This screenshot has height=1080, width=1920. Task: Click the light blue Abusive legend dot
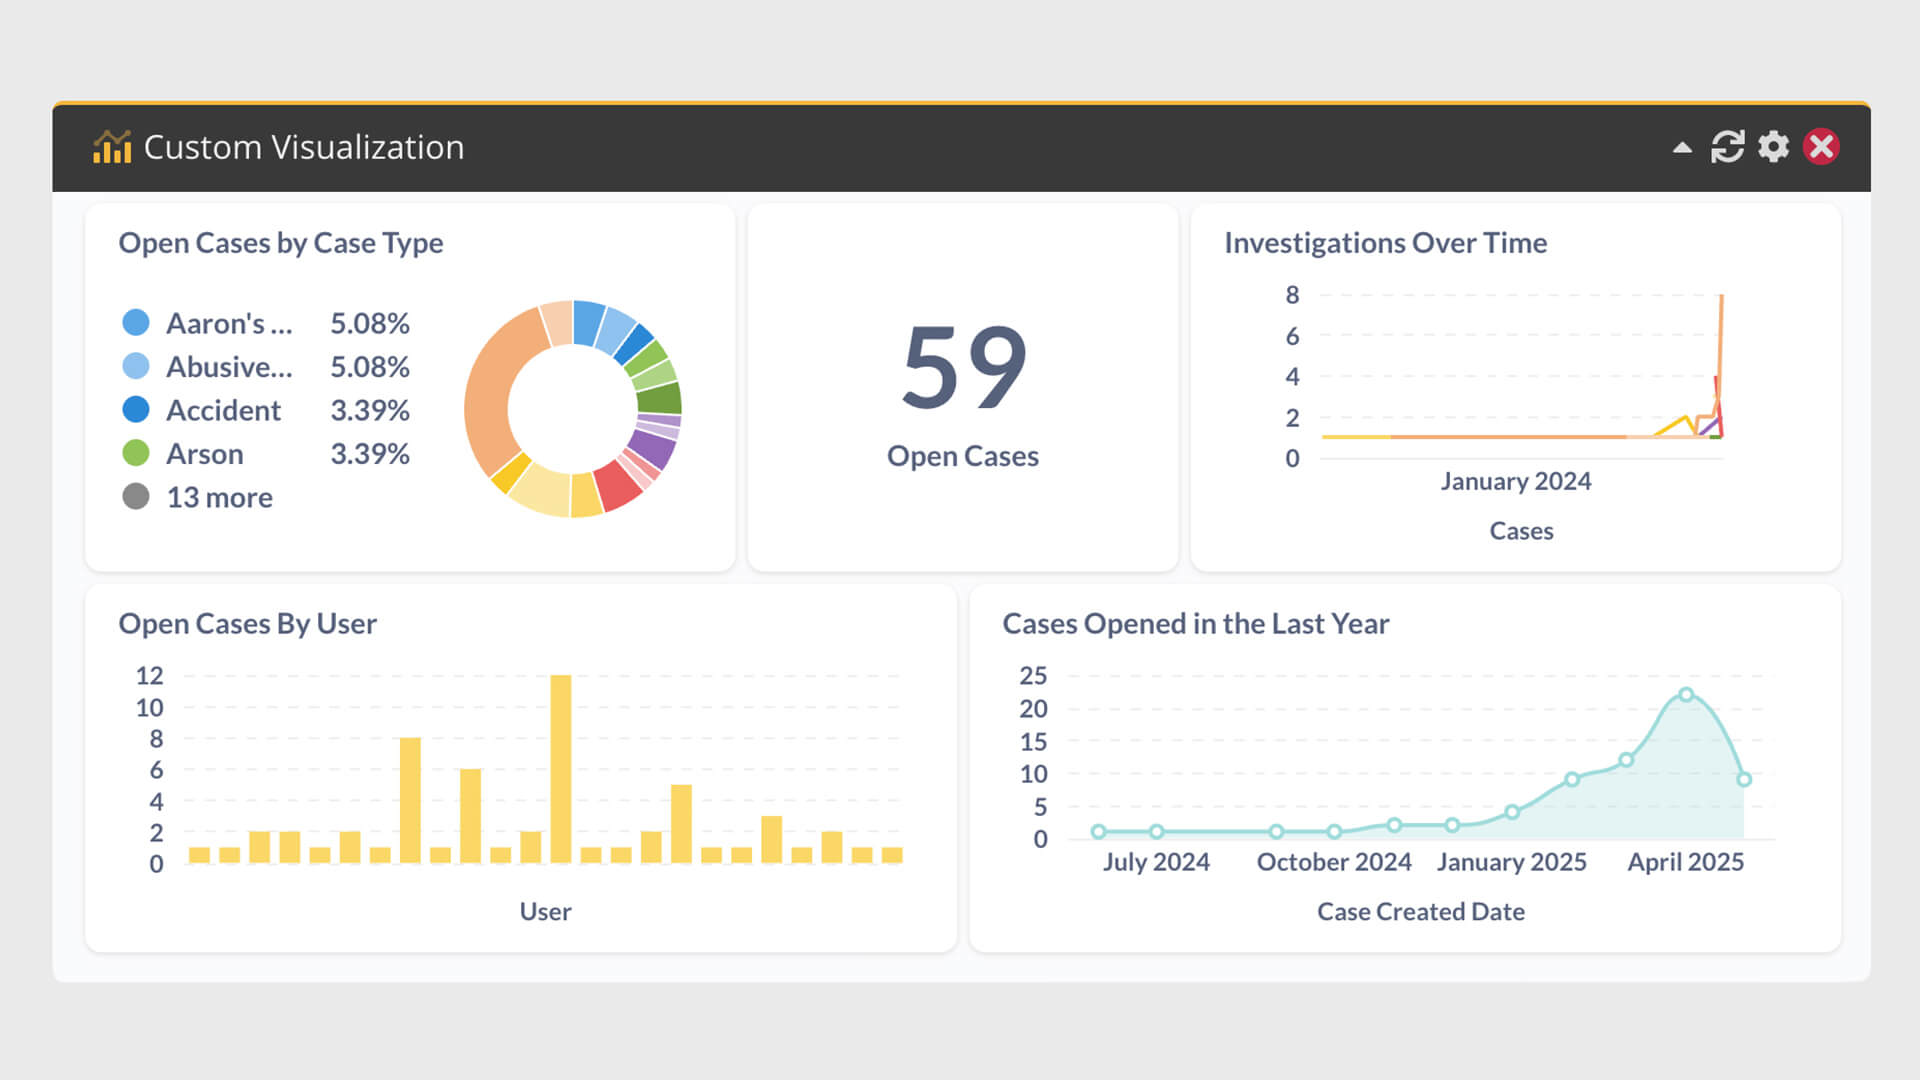133,366
